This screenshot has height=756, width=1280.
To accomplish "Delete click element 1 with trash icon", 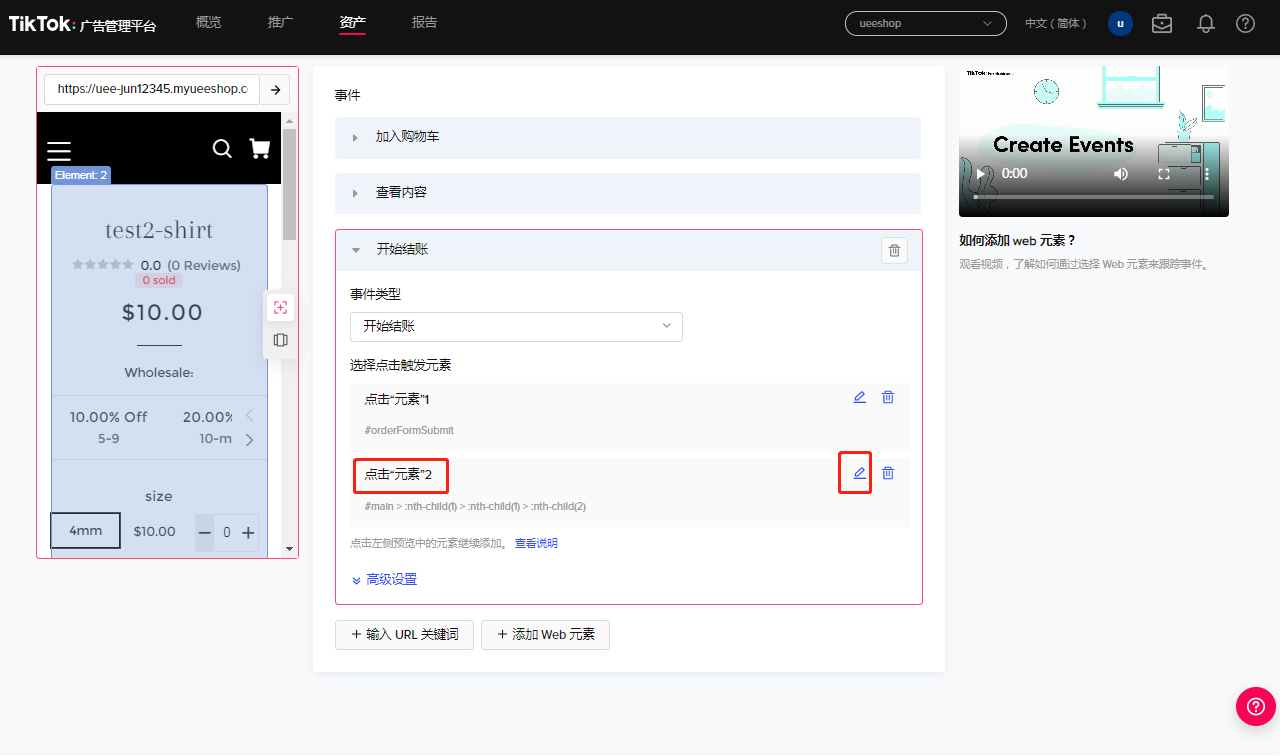I will click(x=887, y=397).
